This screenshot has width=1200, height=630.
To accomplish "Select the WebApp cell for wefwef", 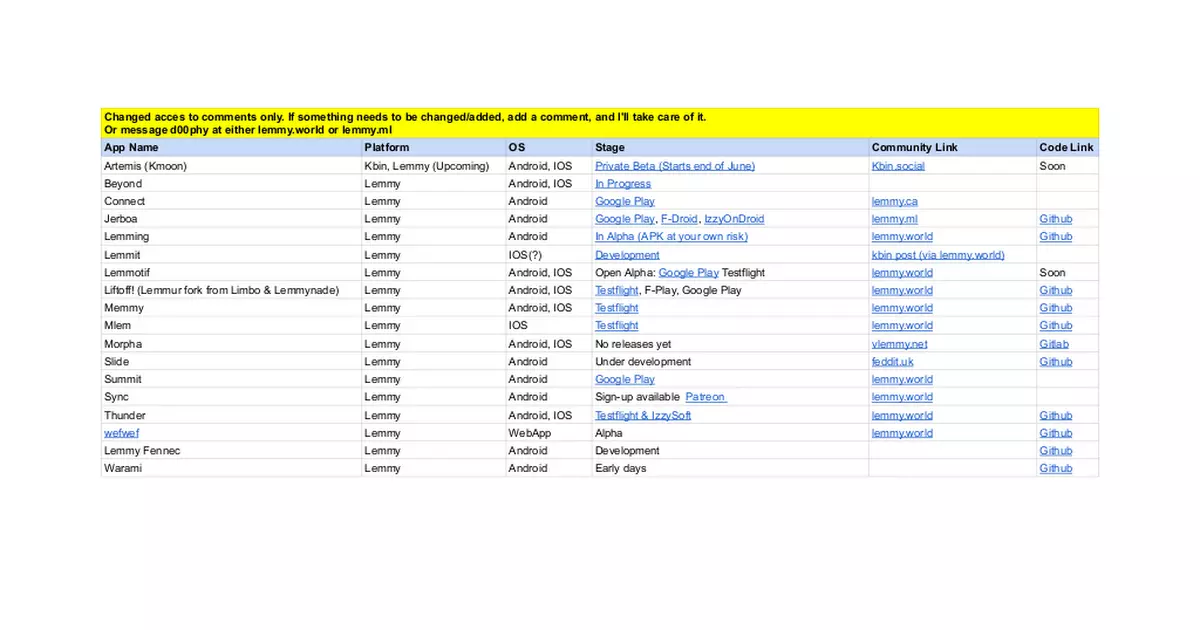I will pos(548,433).
